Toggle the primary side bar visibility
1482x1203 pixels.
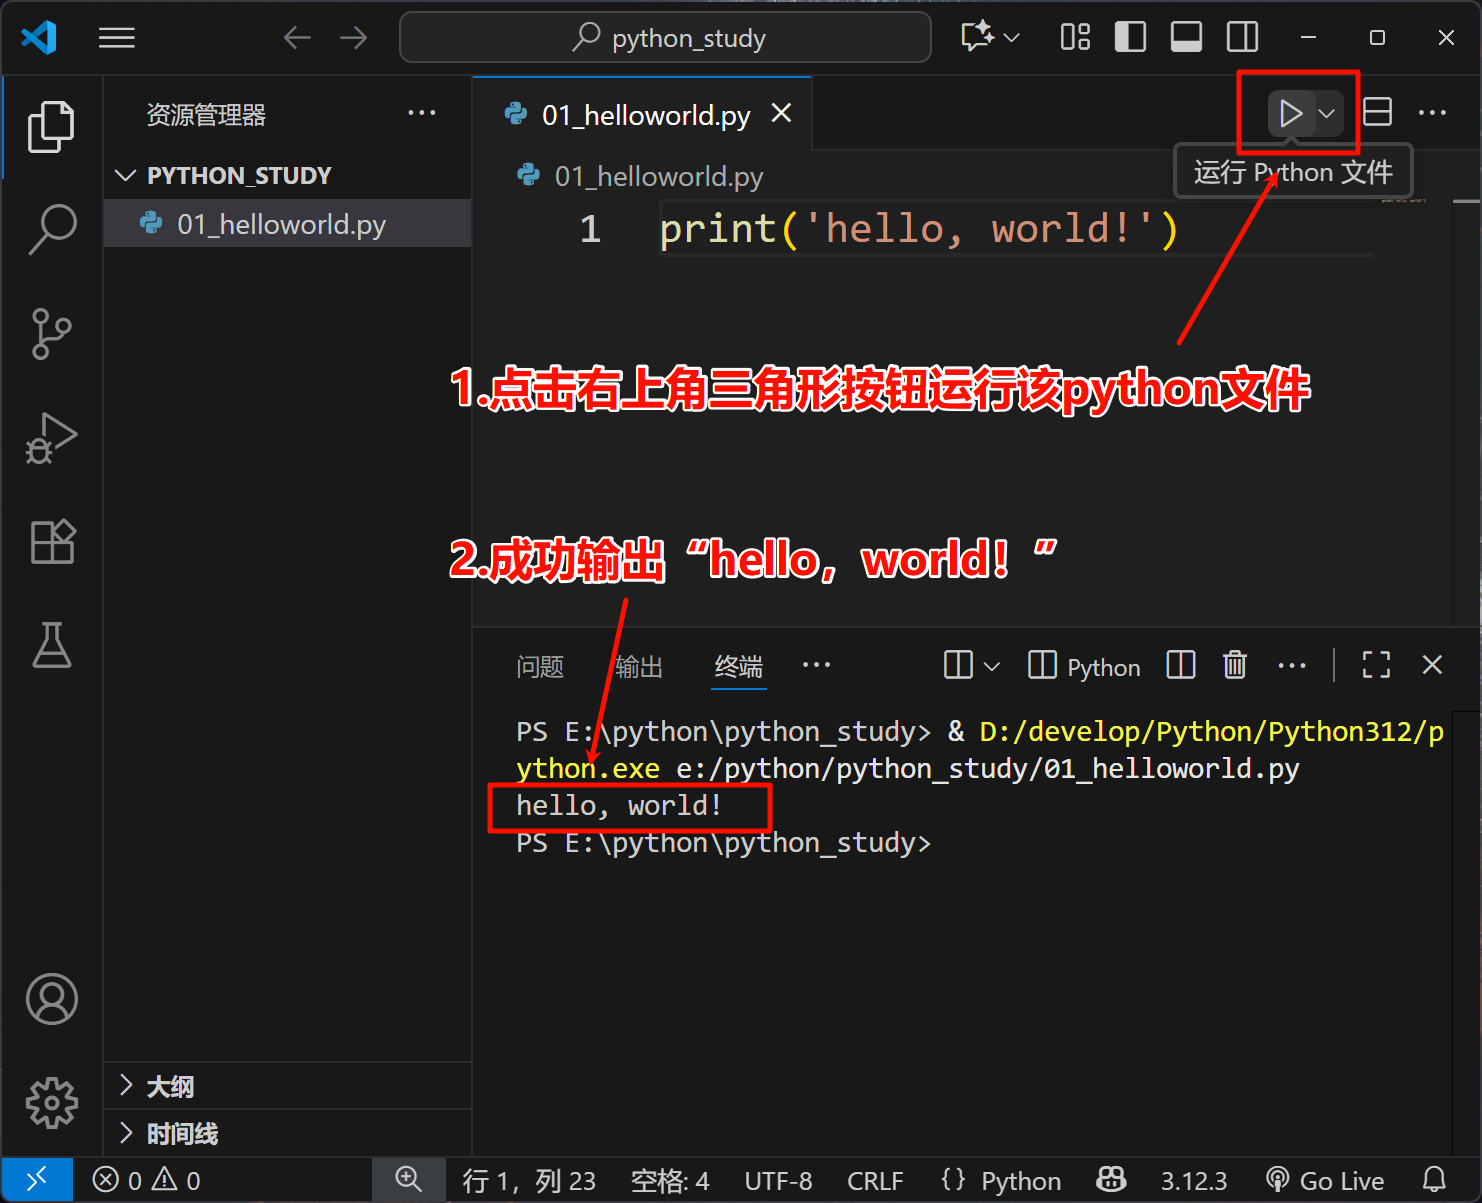point(1130,38)
